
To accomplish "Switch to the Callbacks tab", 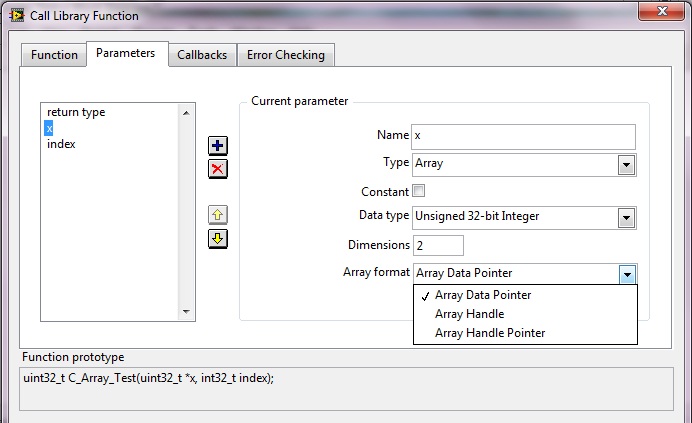I will coord(202,55).
